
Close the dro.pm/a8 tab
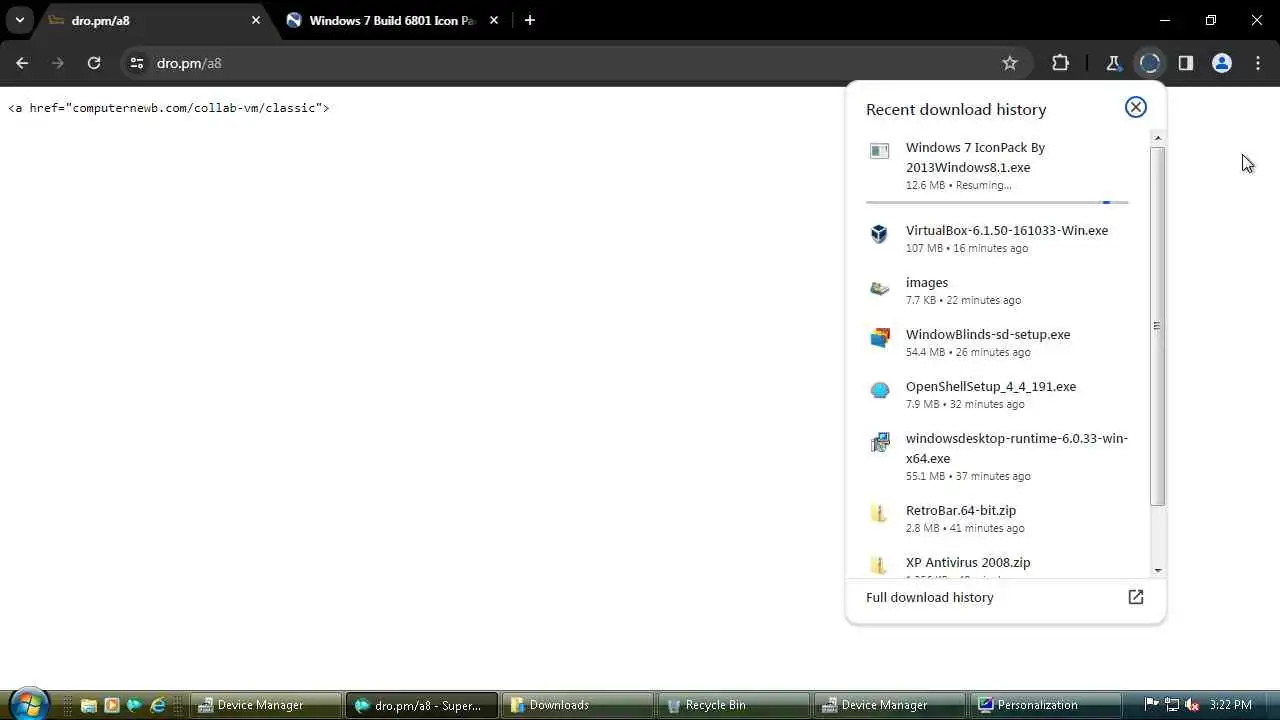(256, 20)
